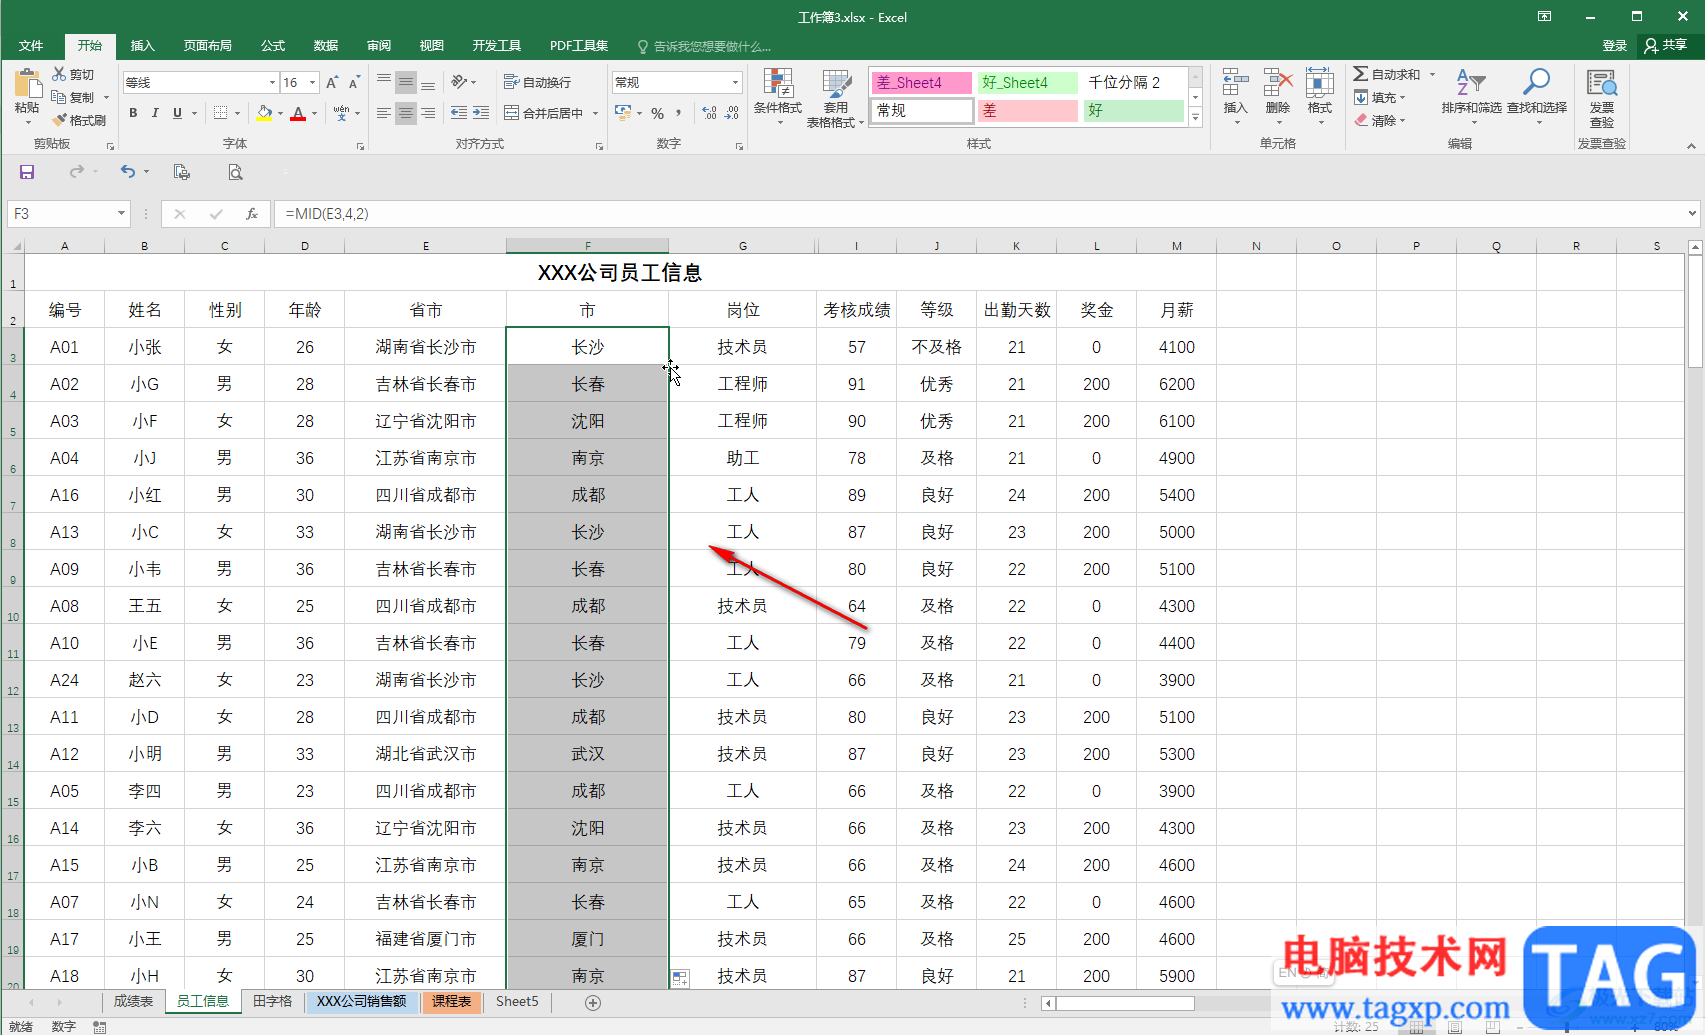The height and width of the screenshot is (1035, 1705).
Task: Click the Insert Function fx icon
Action: tap(252, 214)
